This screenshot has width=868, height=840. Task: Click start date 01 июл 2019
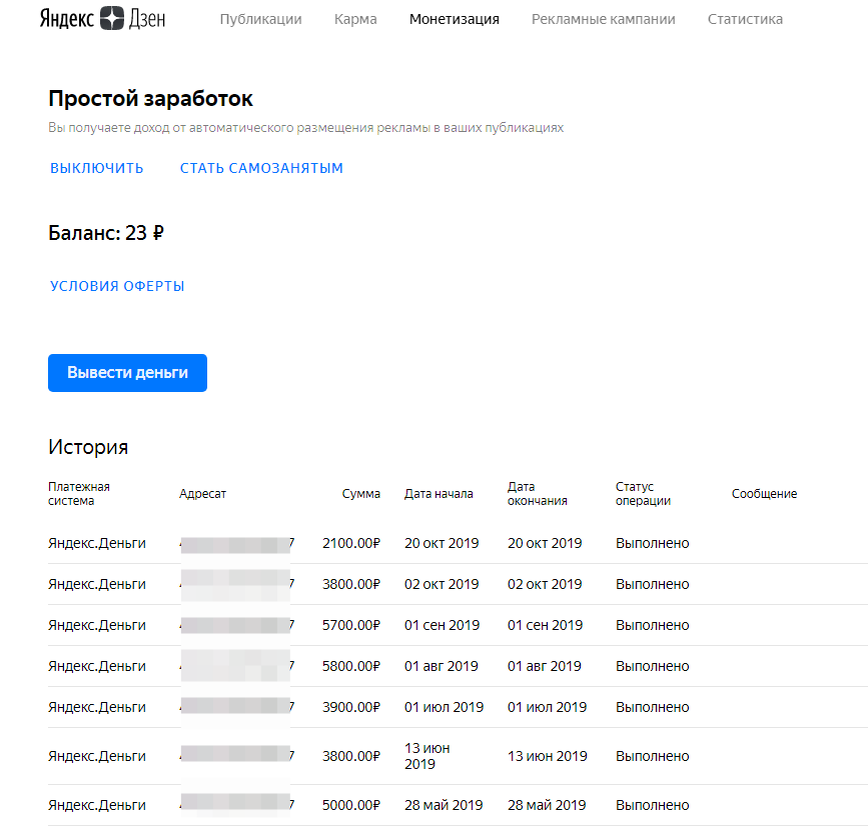click(x=444, y=707)
